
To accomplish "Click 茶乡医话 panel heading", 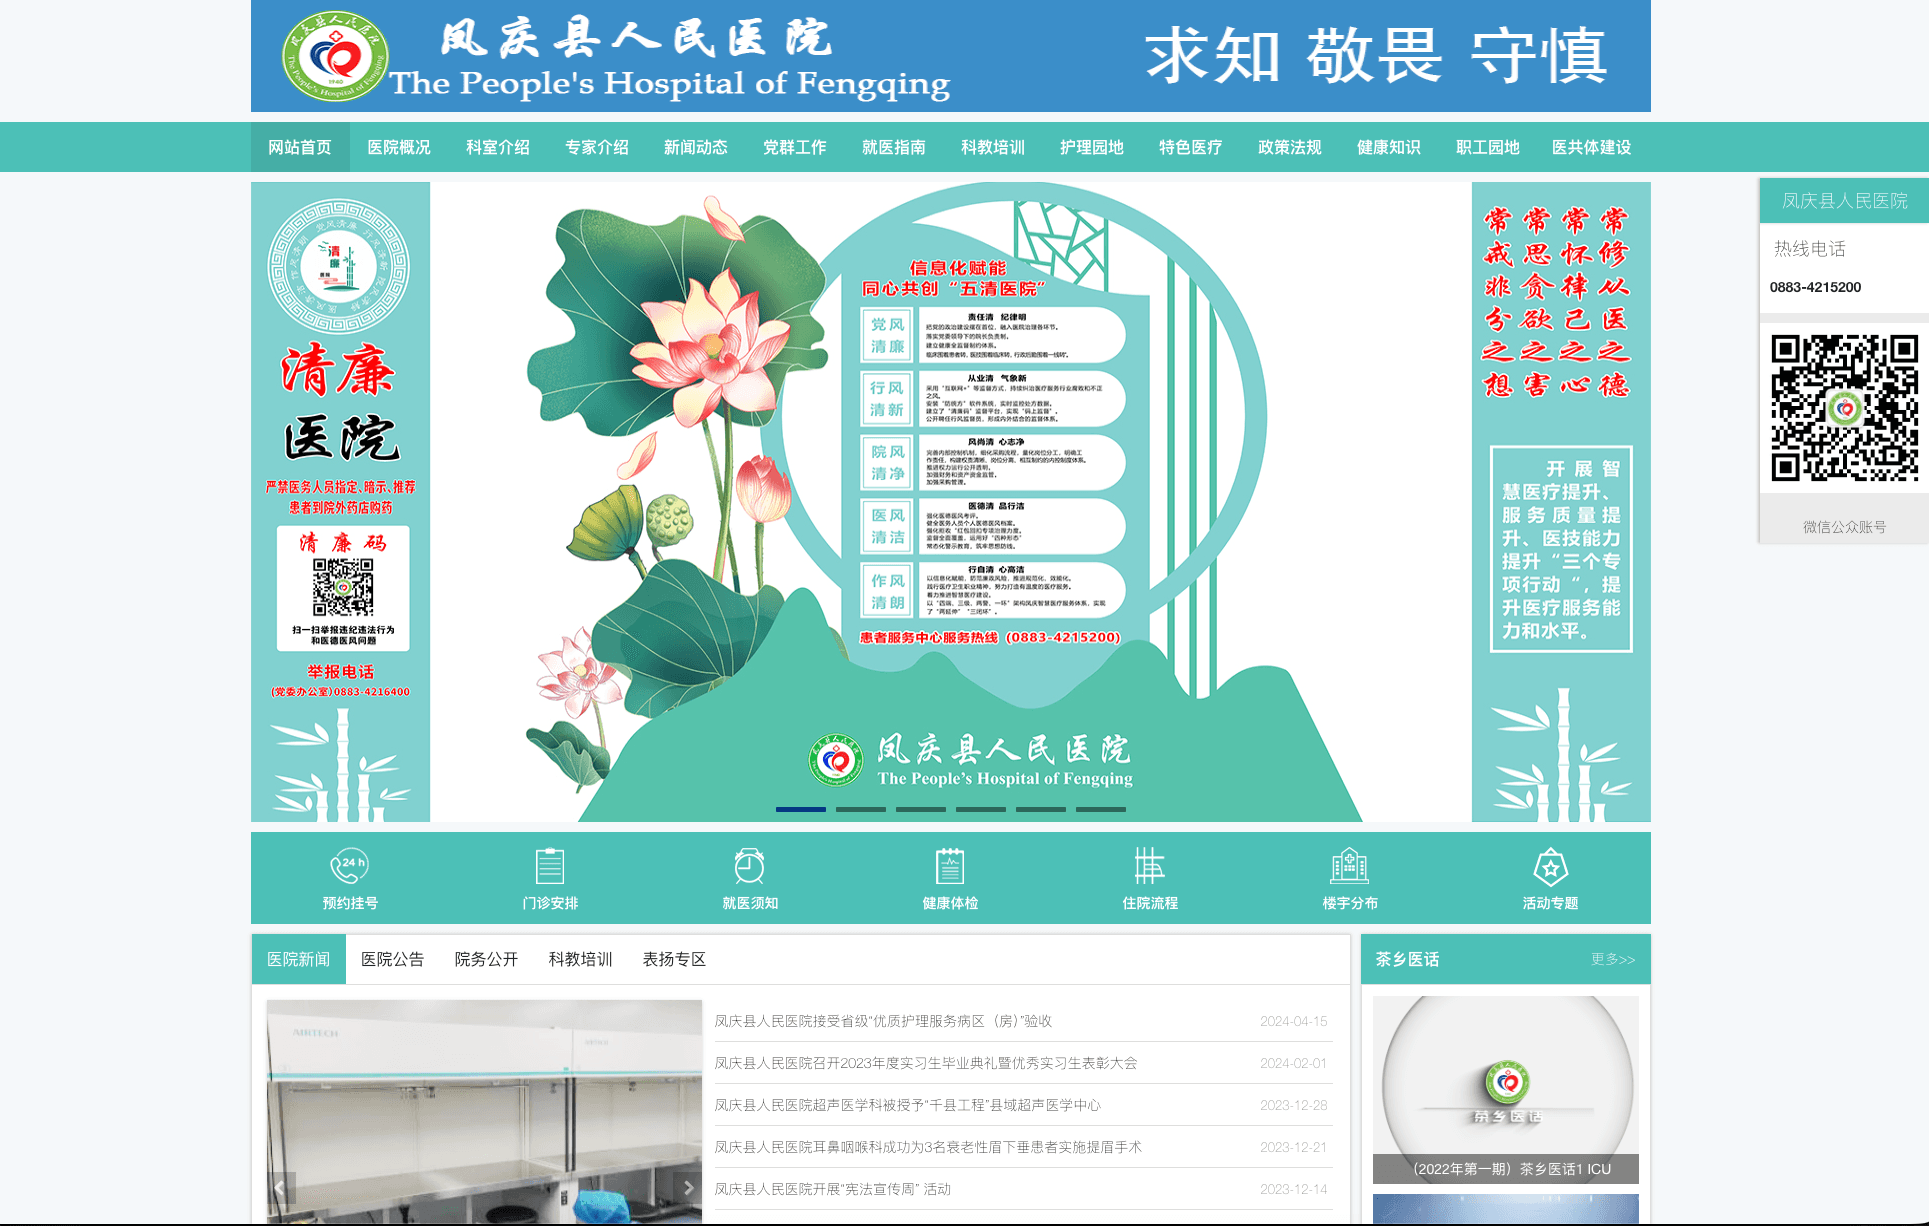I will [1407, 959].
